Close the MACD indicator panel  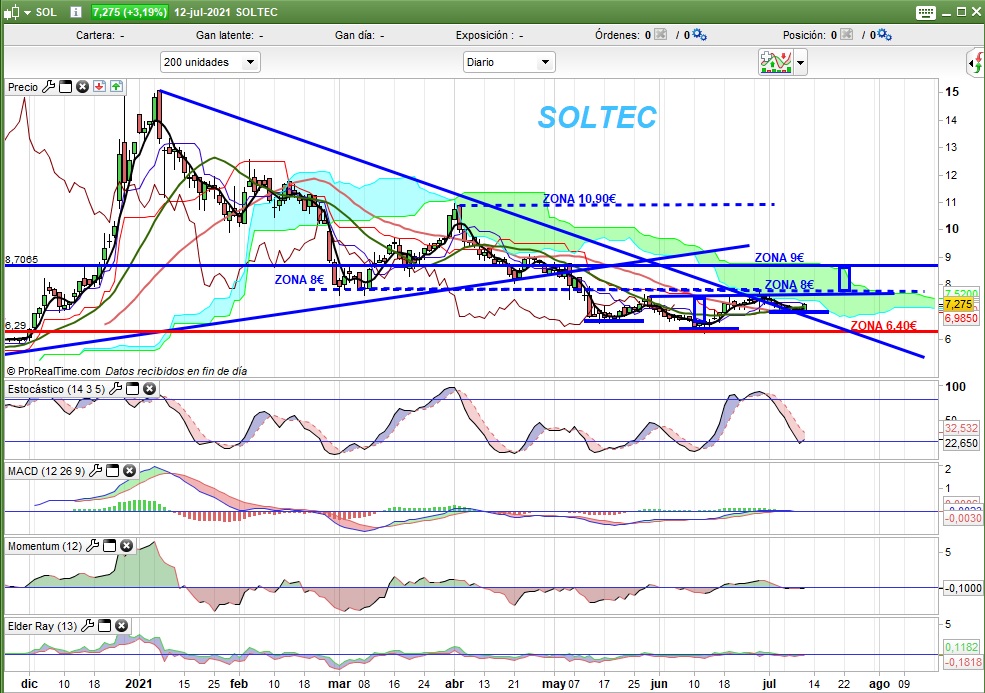129,471
